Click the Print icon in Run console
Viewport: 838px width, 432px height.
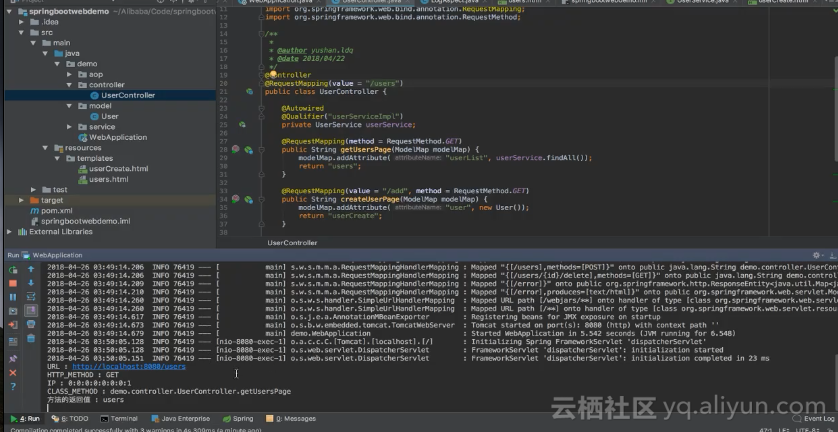(x=31, y=324)
